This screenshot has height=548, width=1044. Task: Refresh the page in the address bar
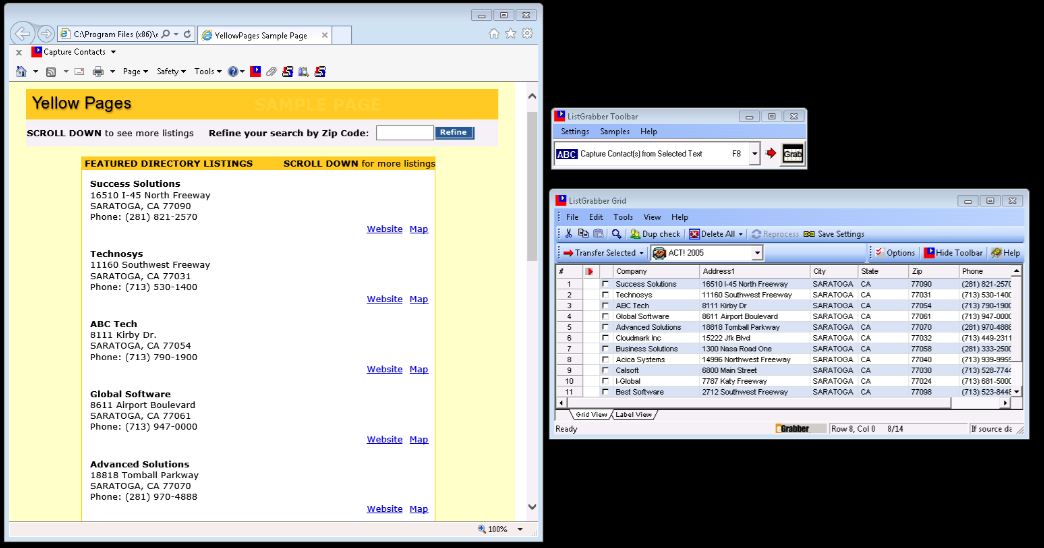[x=188, y=34]
